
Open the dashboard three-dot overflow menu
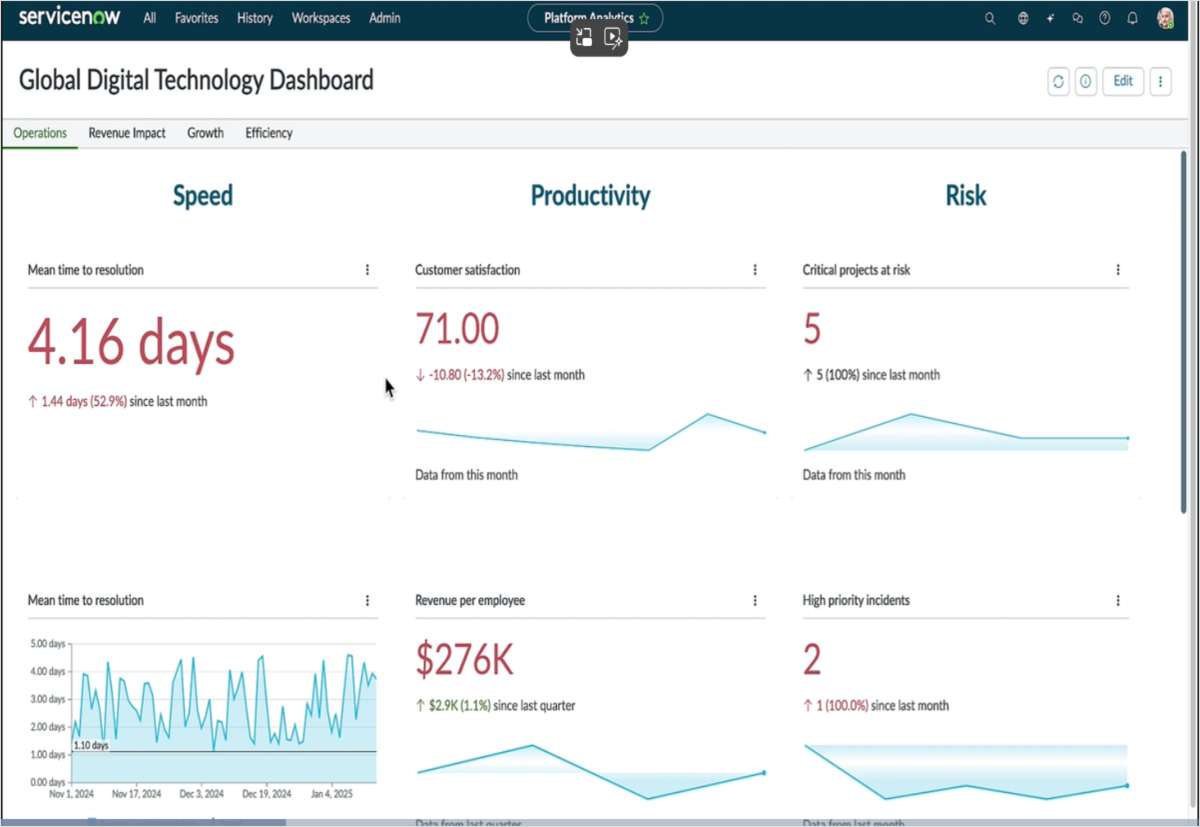click(x=1160, y=81)
